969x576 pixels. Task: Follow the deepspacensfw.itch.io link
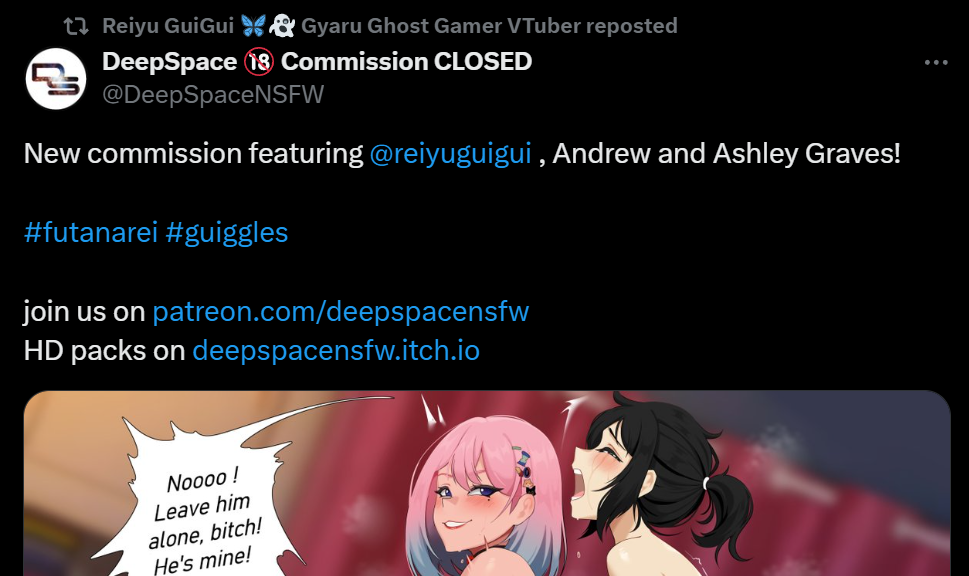click(x=336, y=350)
